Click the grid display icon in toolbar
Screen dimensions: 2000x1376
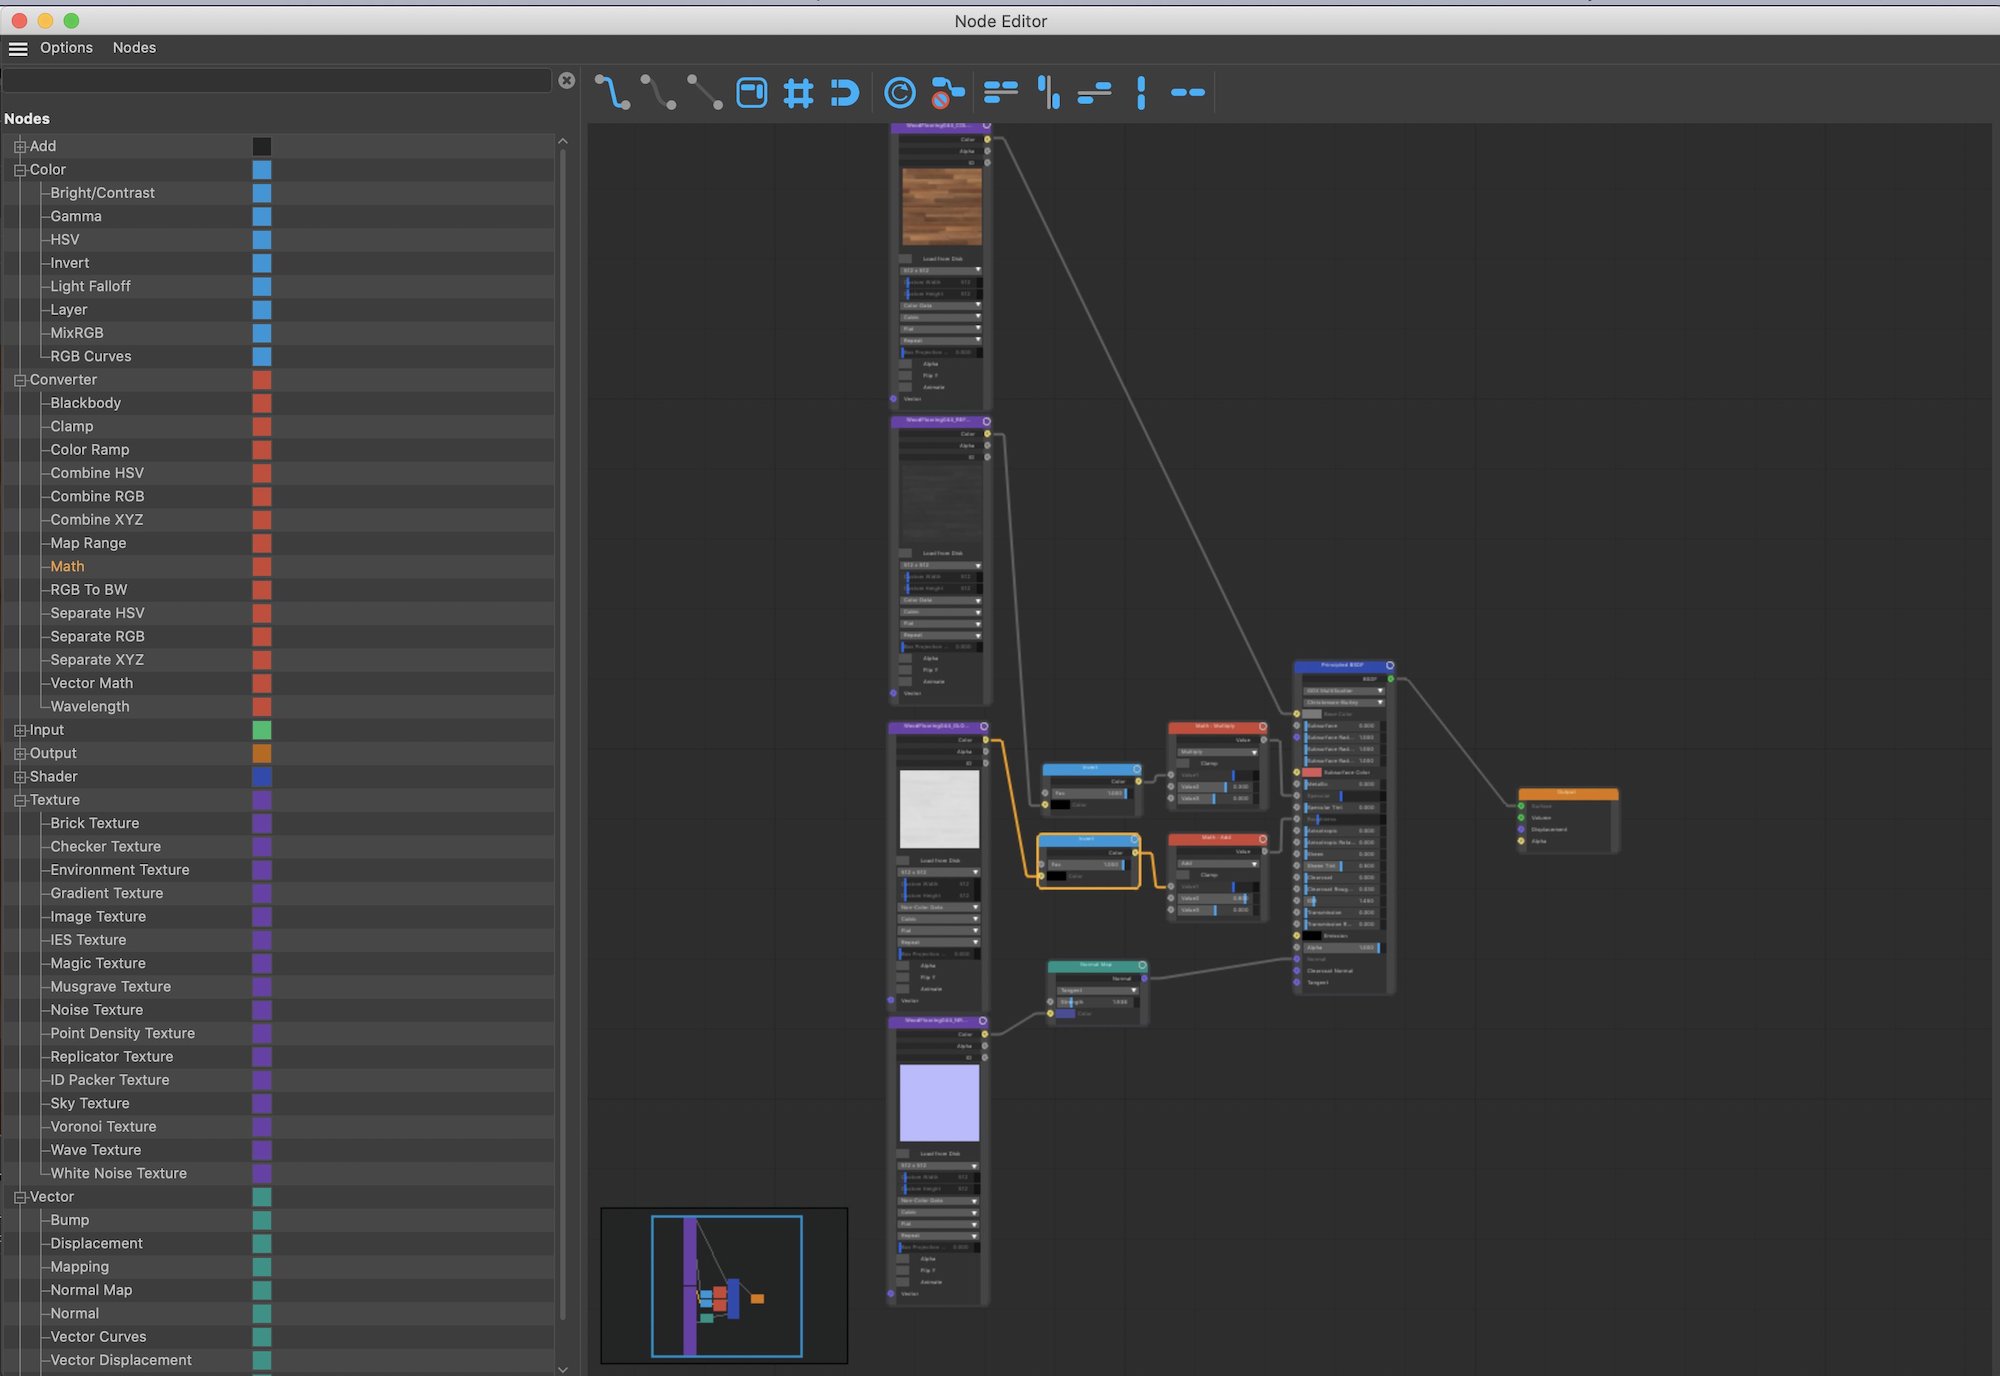798,92
